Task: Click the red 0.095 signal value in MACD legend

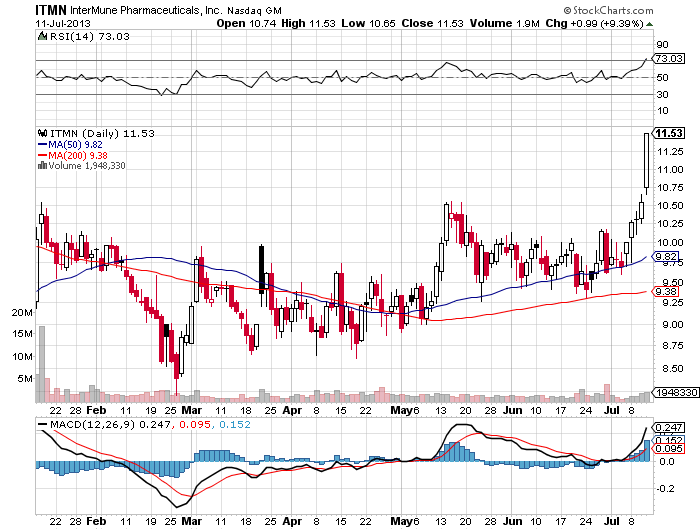Action: 195,424
